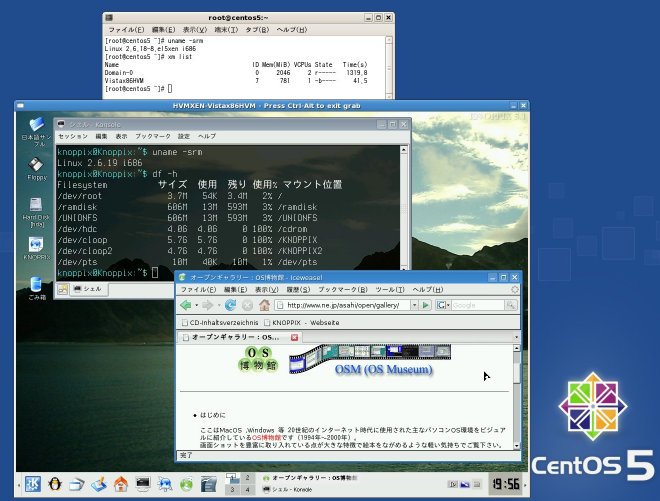Open the search engine selector dropdown
This screenshot has width=660, height=501.
tap(443, 305)
